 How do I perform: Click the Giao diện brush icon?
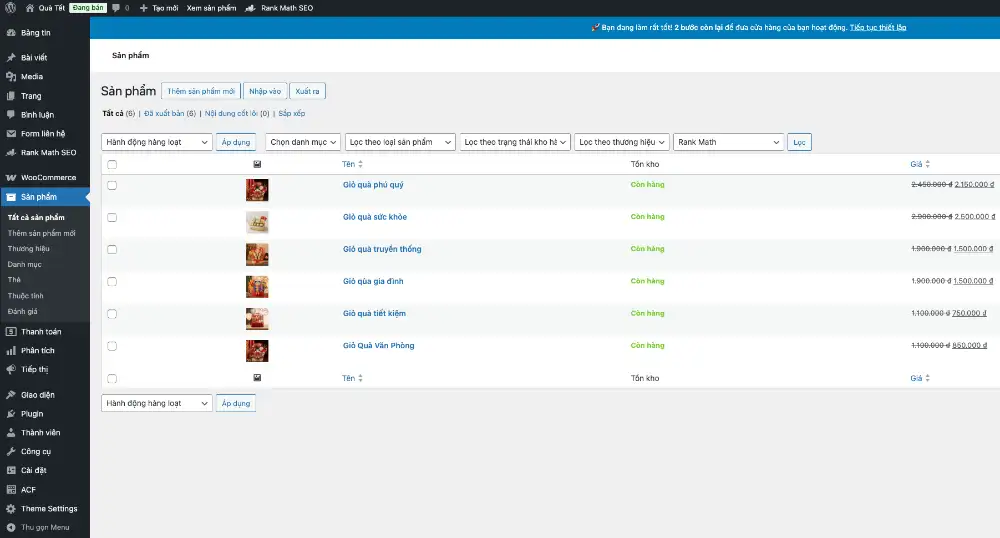point(11,395)
